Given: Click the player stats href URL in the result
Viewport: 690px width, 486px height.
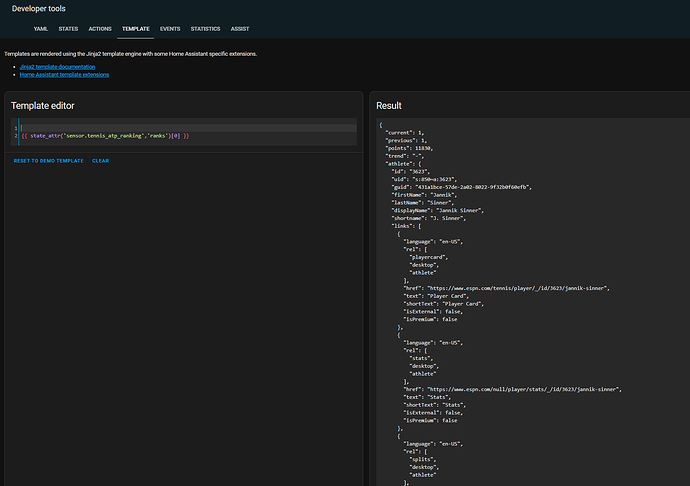Looking at the screenshot, I should pyautogui.click(x=520, y=388).
